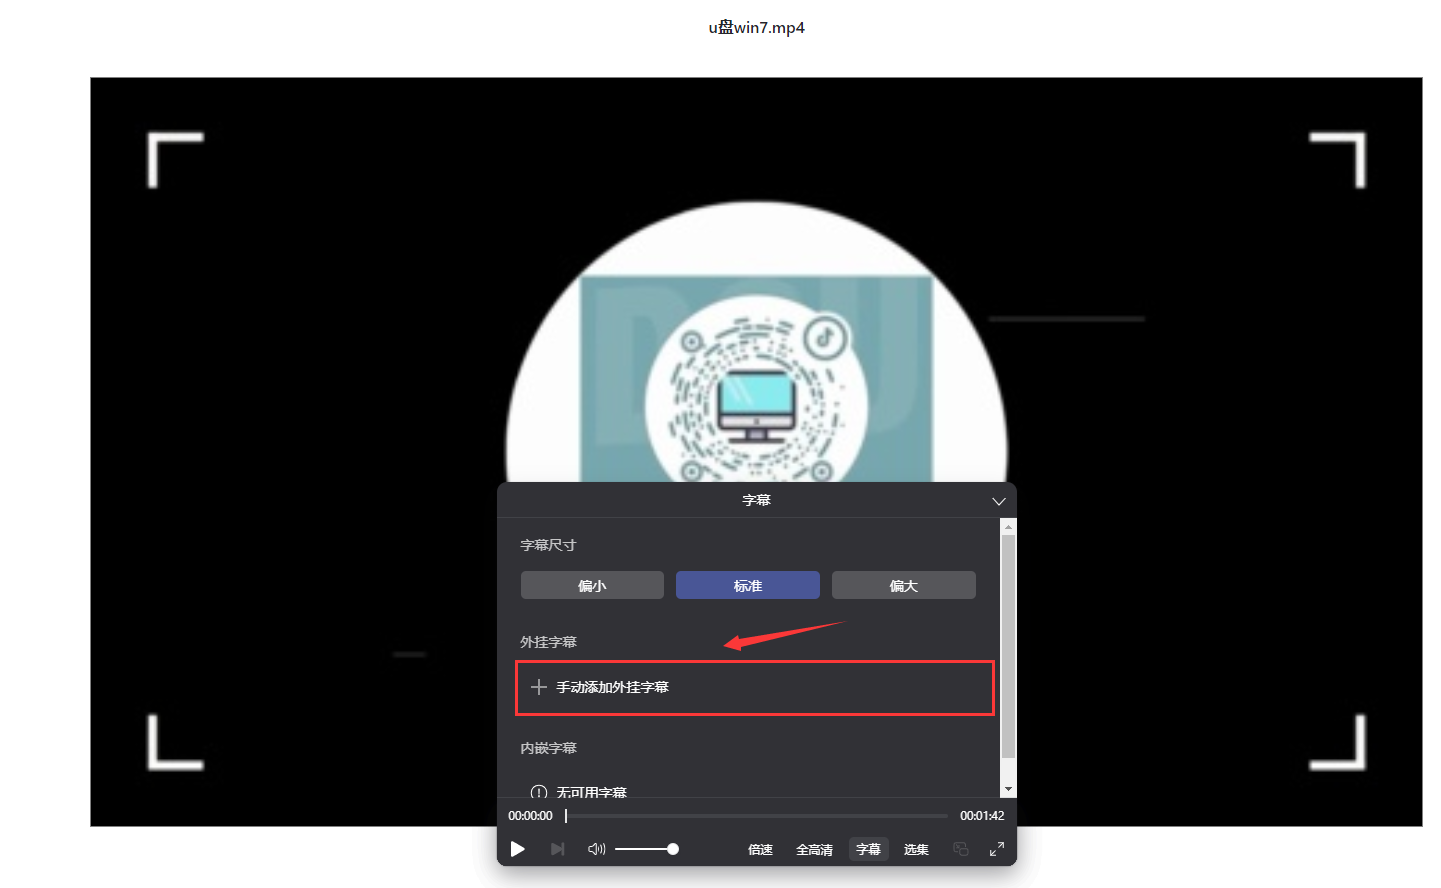Play the video with the play icon

[517, 849]
